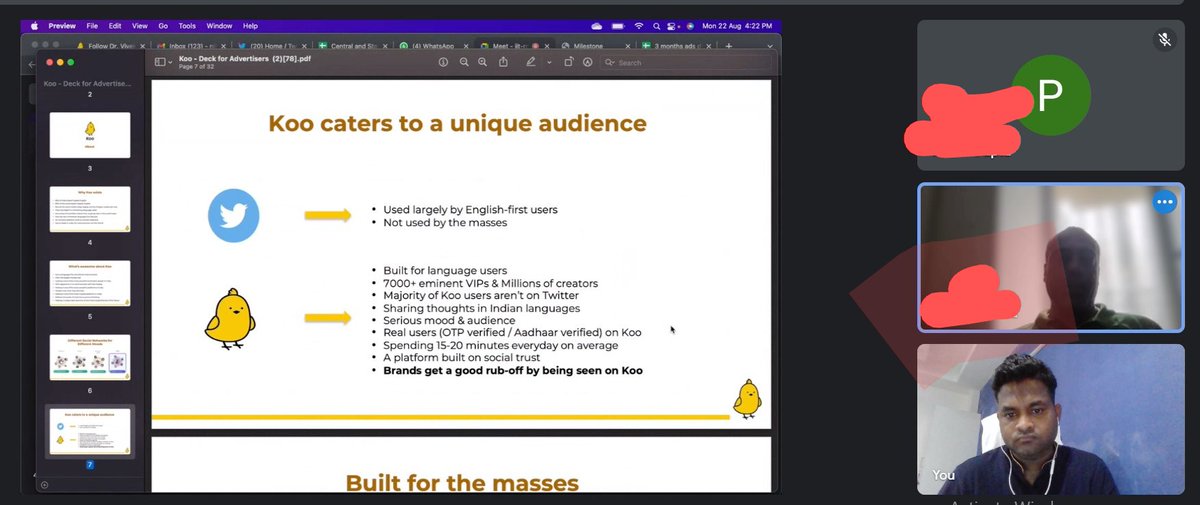This screenshot has width=1200, height=505.
Task: Switch to the WhatsApp browser tab
Action: click(433, 46)
